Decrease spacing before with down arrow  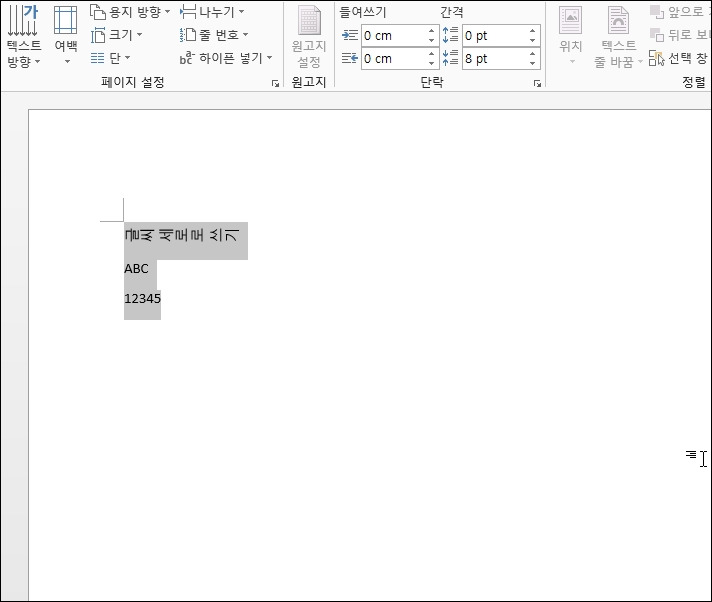click(533, 40)
